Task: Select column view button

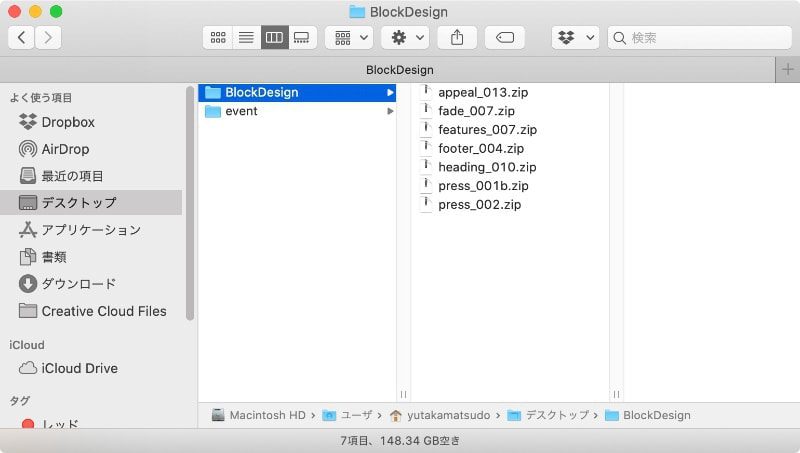Action: click(274, 38)
